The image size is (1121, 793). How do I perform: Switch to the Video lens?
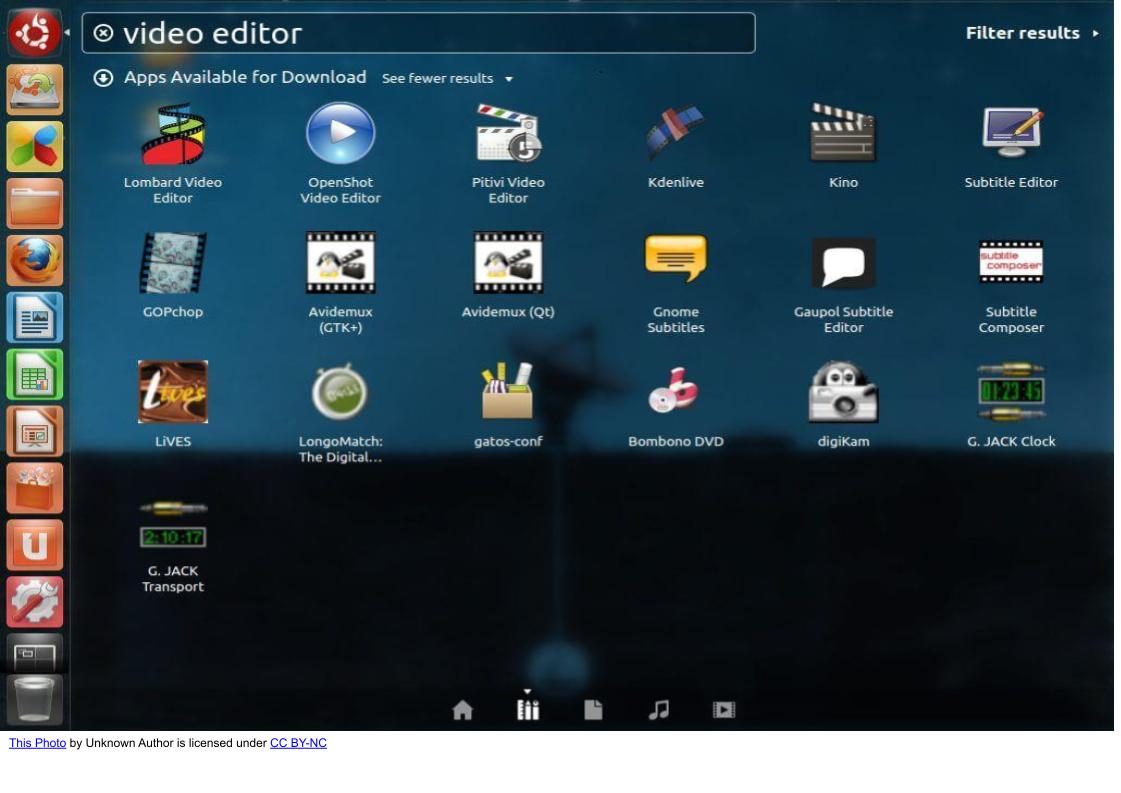coord(724,709)
